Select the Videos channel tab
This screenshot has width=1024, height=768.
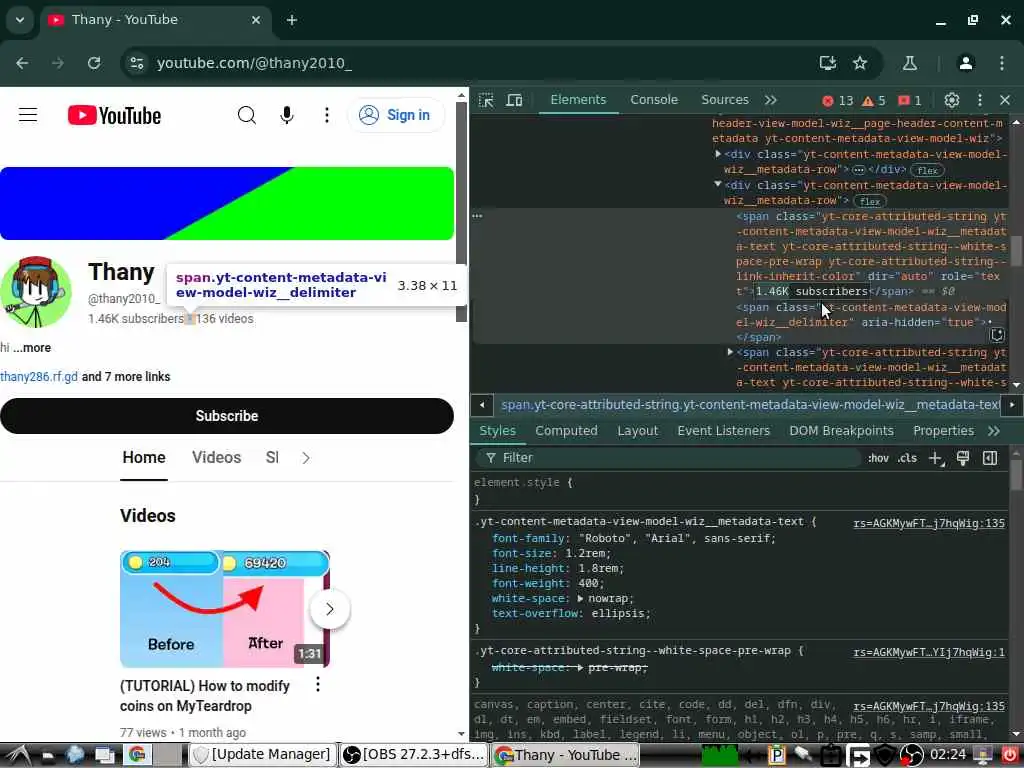point(216,457)
